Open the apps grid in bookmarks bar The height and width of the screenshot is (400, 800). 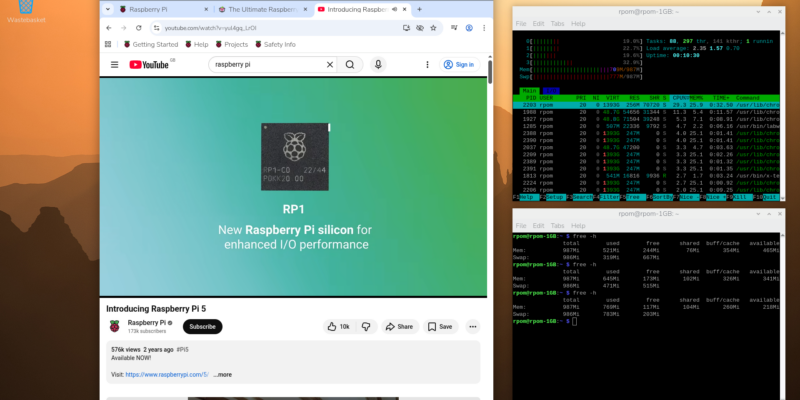[108, 44]
